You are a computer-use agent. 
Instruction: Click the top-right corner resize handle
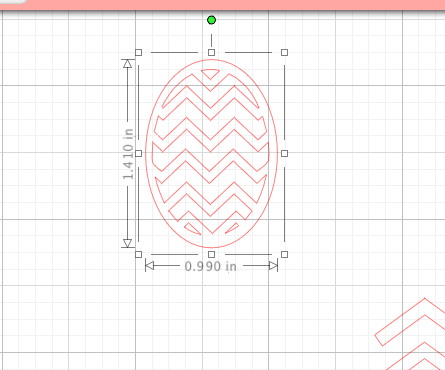pos(284,52)
